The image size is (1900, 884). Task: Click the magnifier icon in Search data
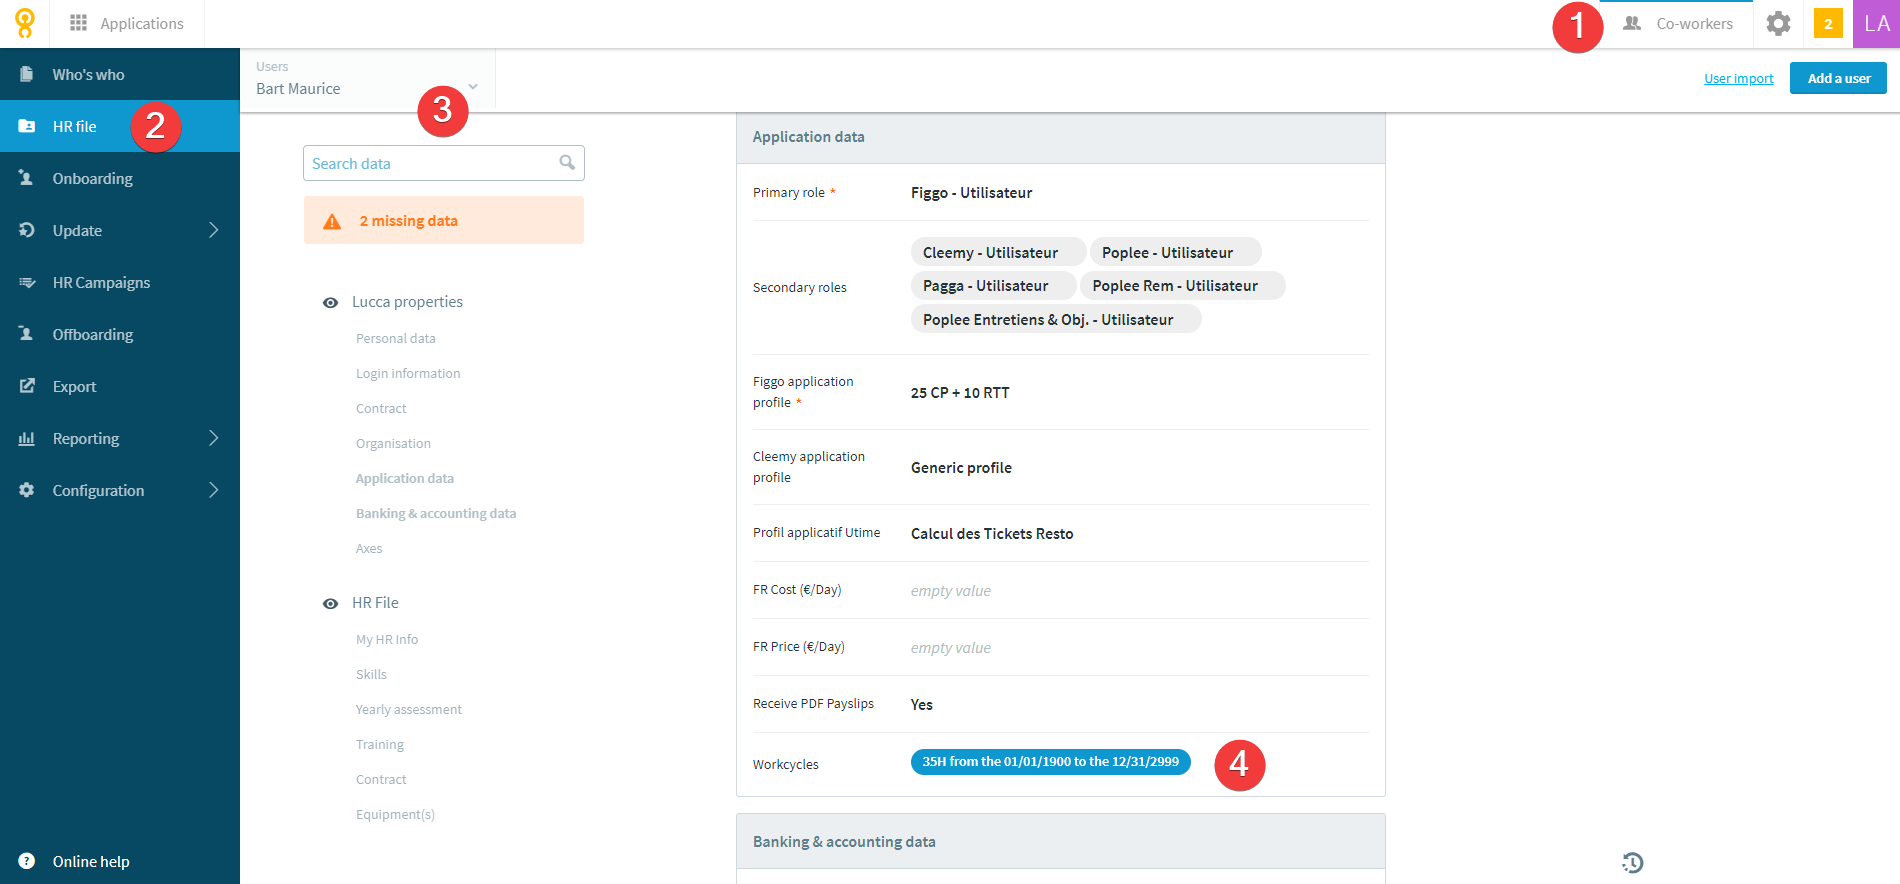click(567, 162)
